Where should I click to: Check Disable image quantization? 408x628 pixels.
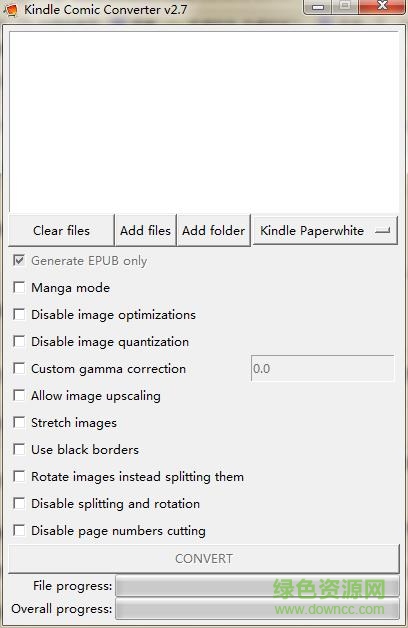point(19,341)
